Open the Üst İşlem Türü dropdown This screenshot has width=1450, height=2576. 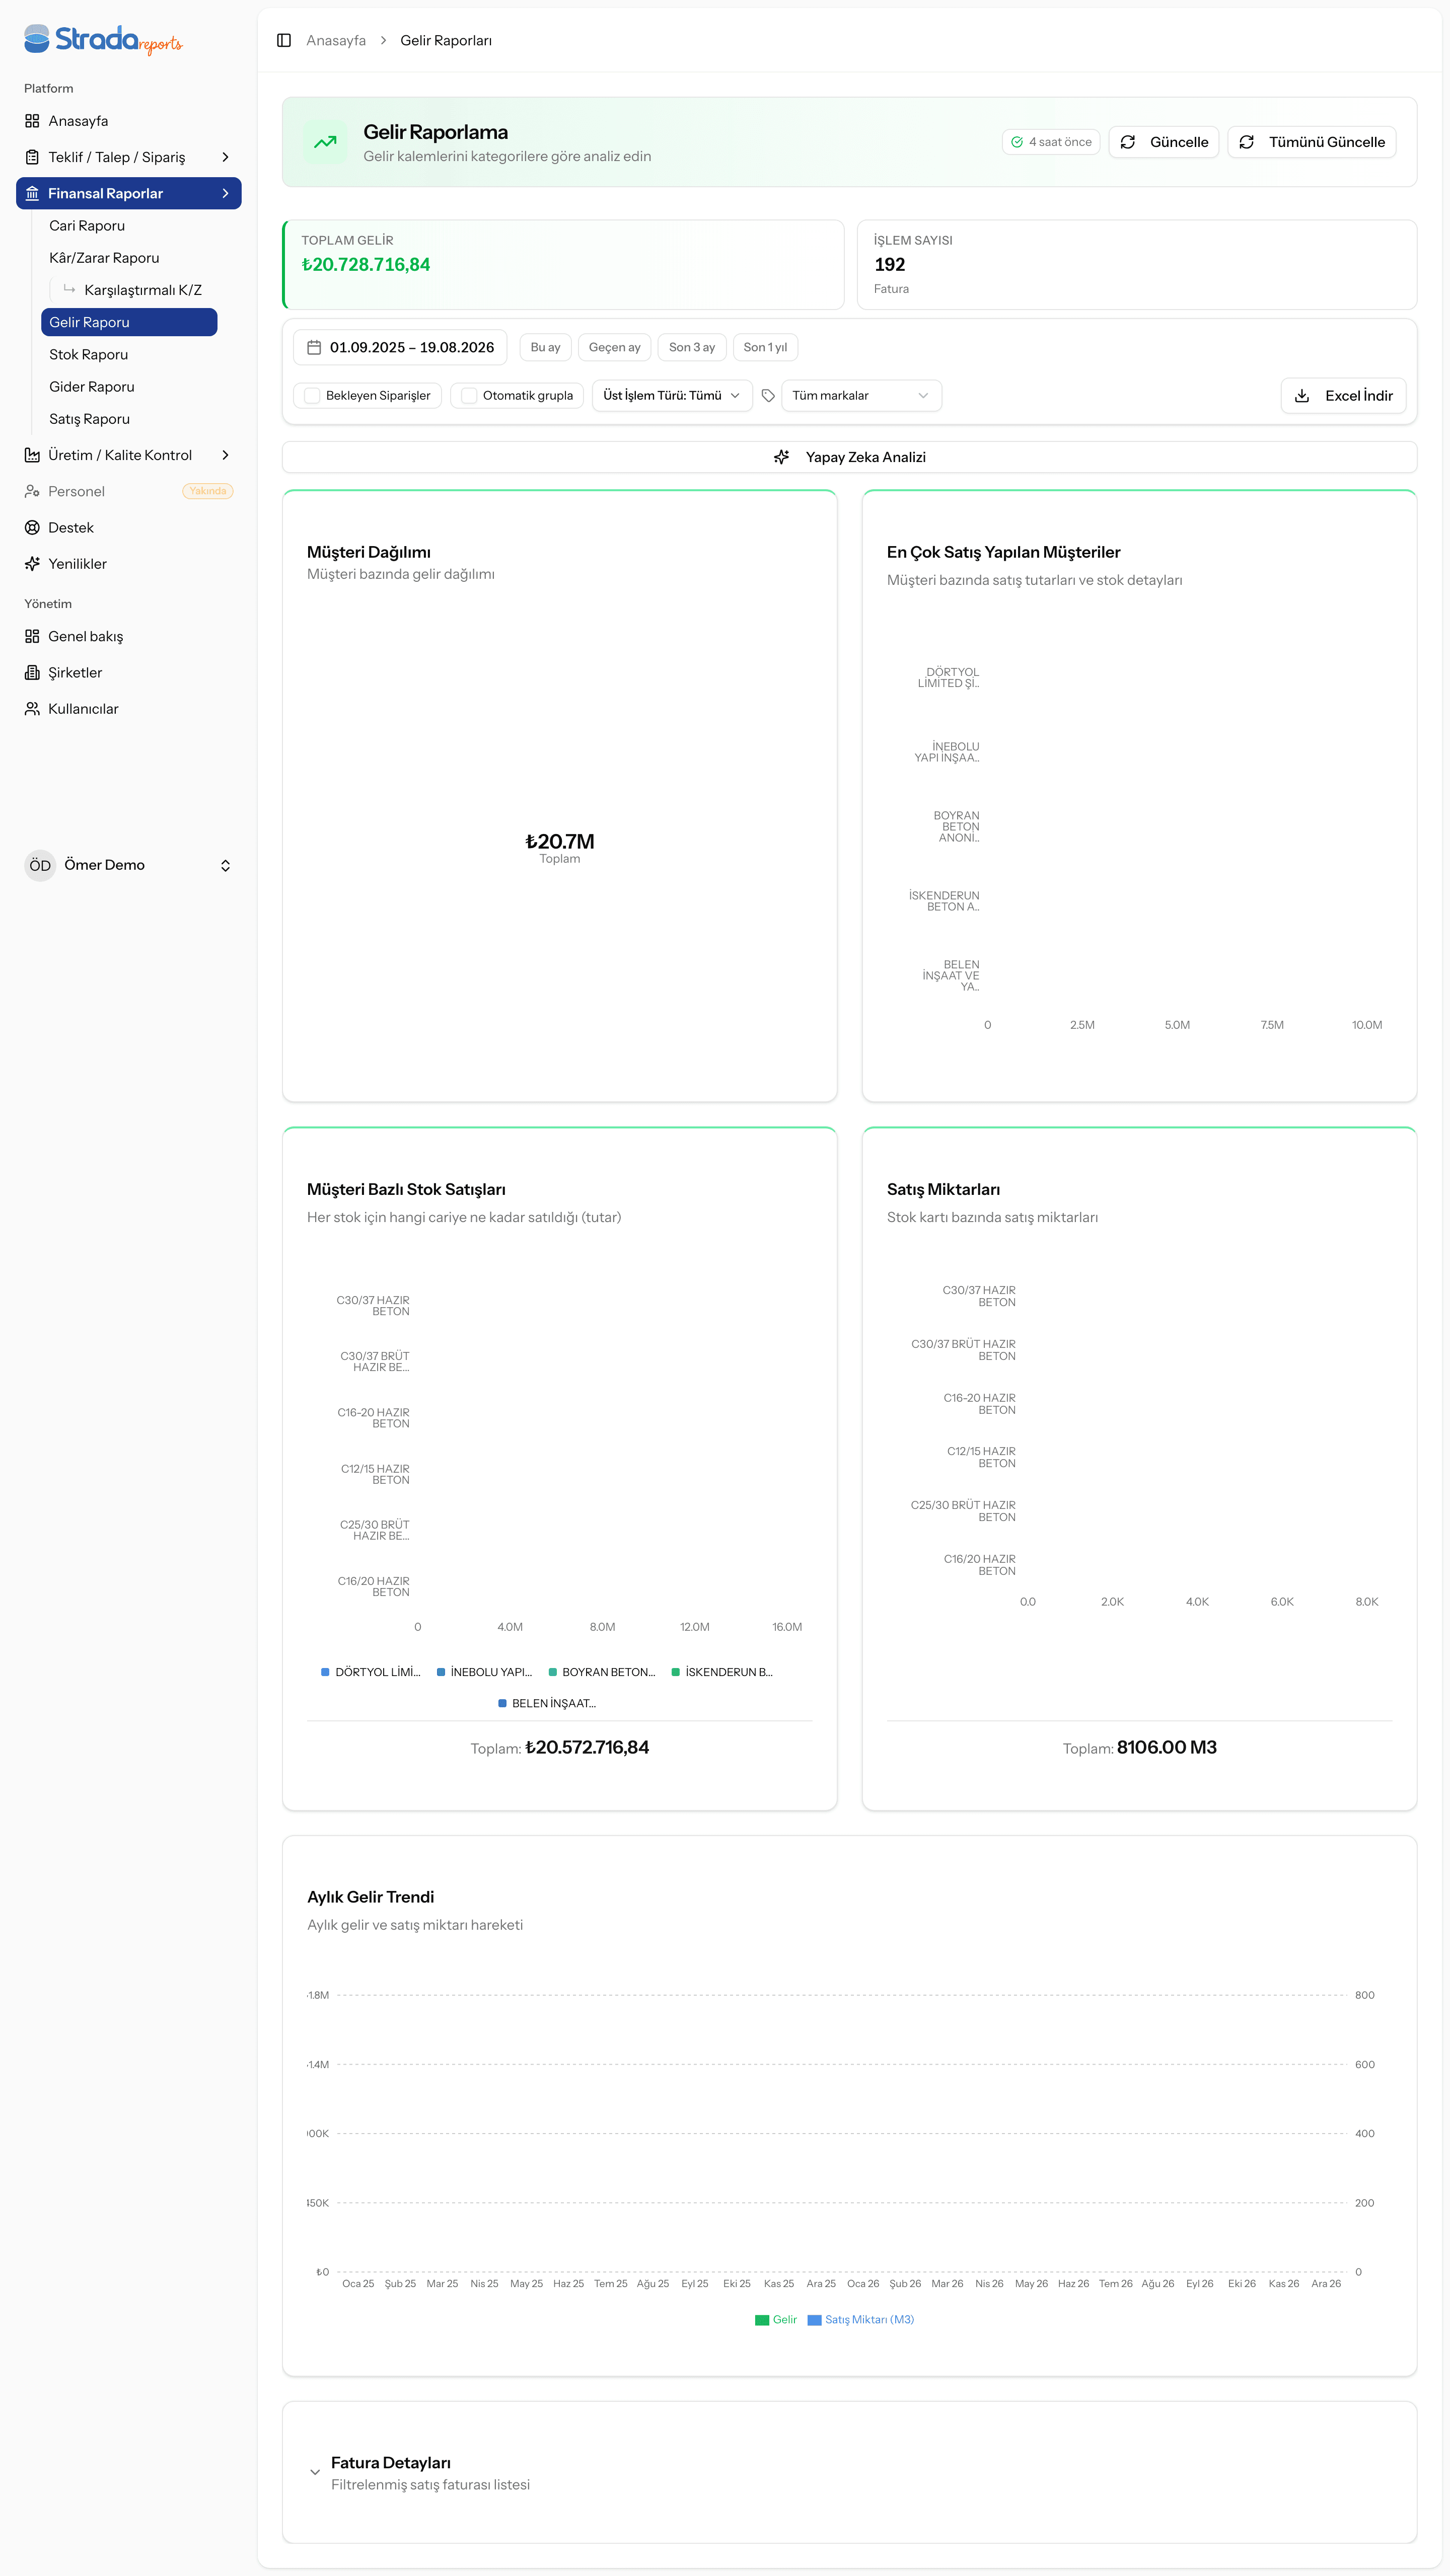tap(672, 396)
